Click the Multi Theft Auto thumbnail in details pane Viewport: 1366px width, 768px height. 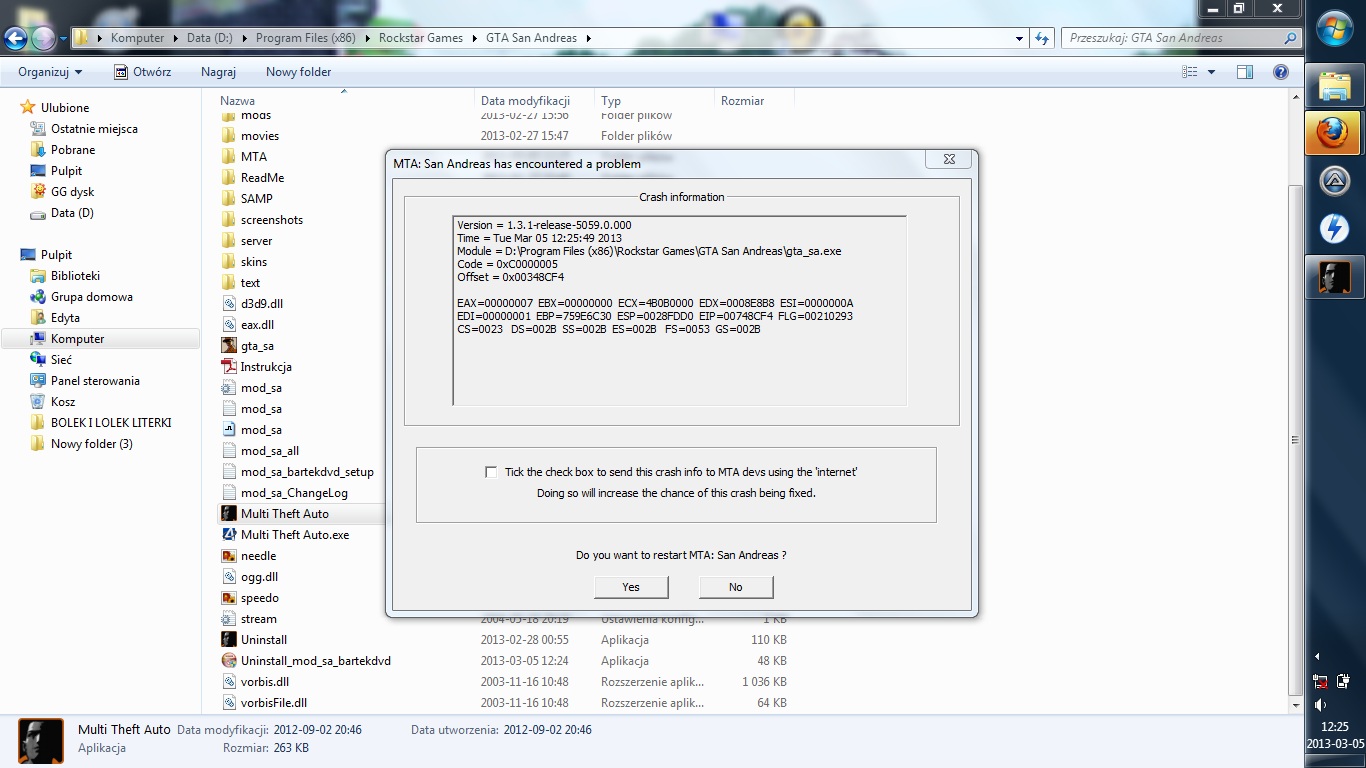[x=41, y=741]
